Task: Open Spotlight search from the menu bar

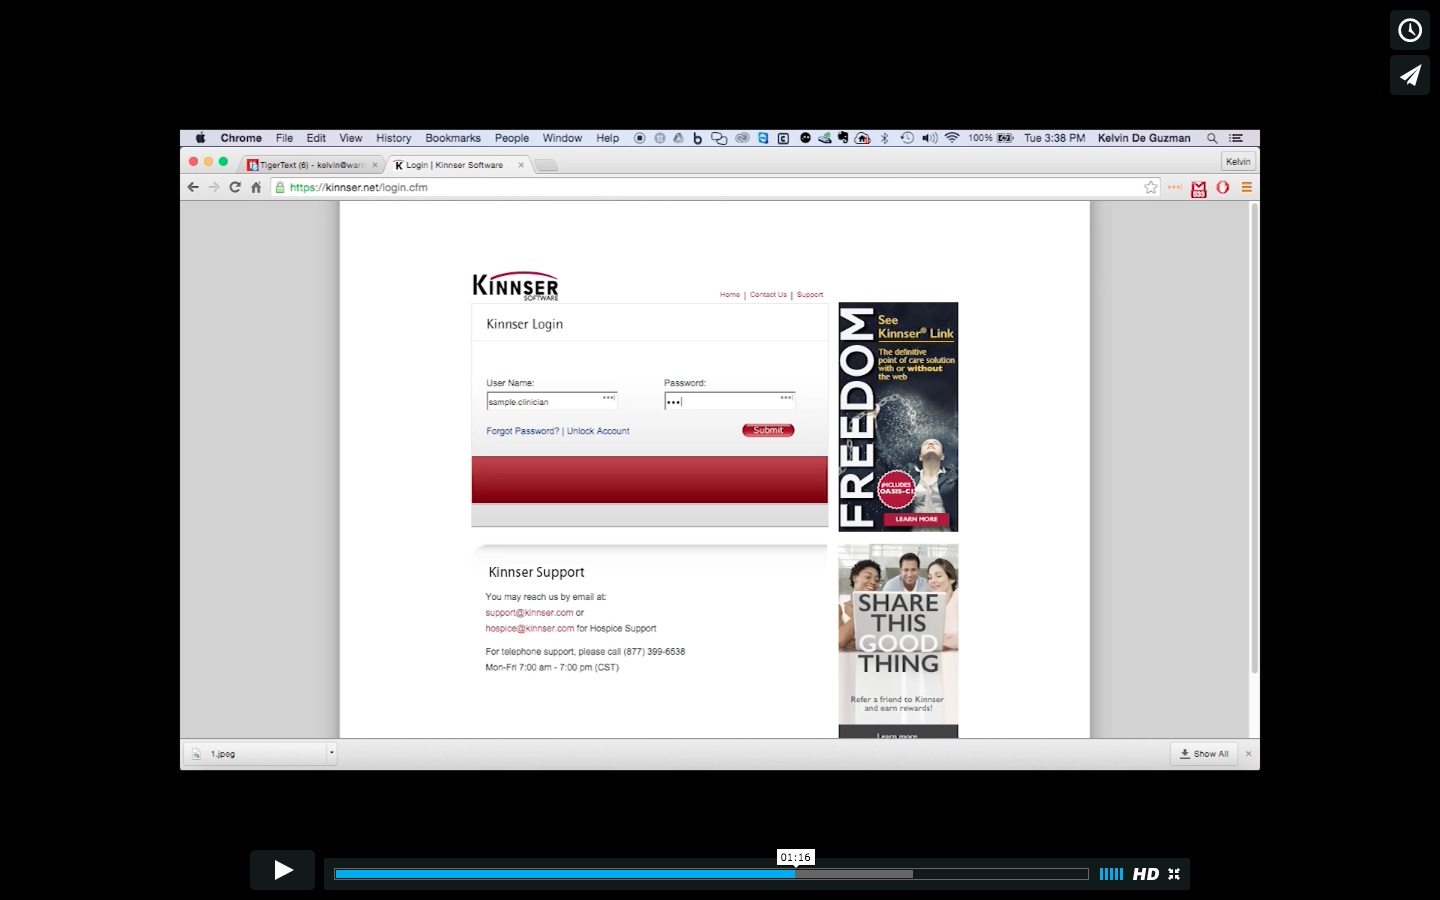Action: click(x=1211, y=138)
